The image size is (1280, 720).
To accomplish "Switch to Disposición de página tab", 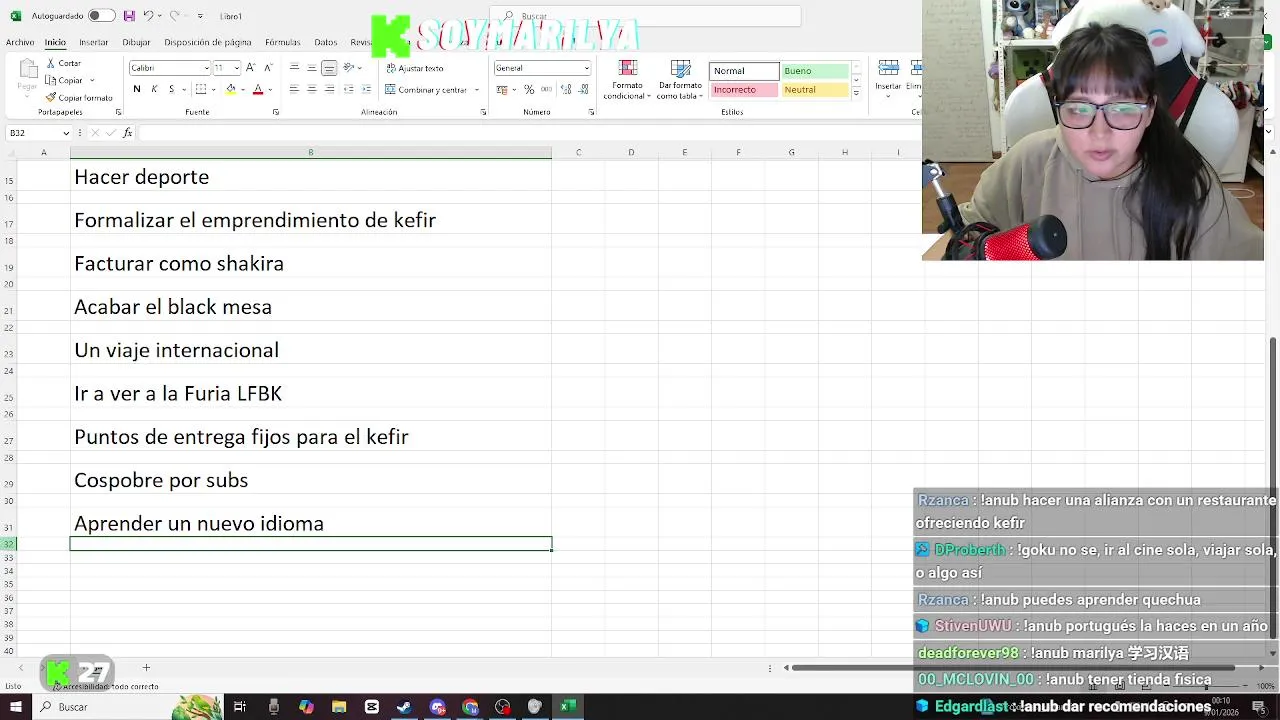I will click(x=208, y=42).
